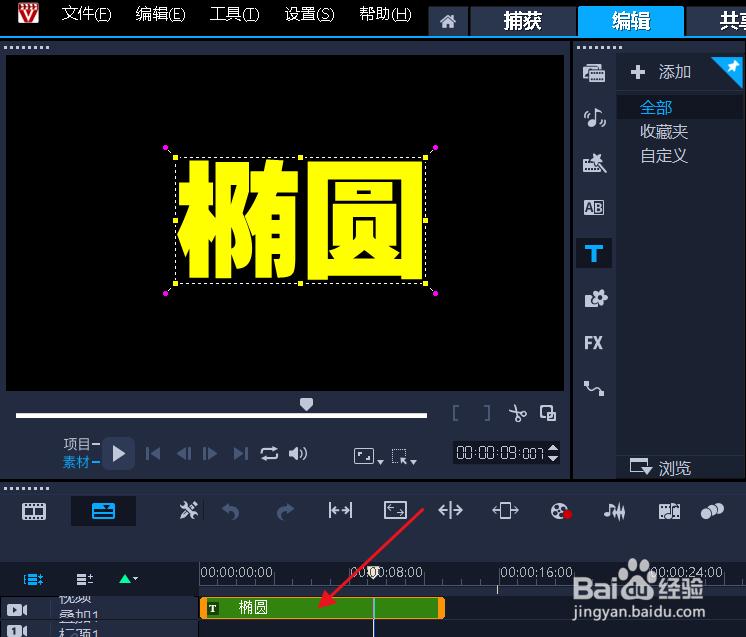Switch to 素材 play mode

77,462
